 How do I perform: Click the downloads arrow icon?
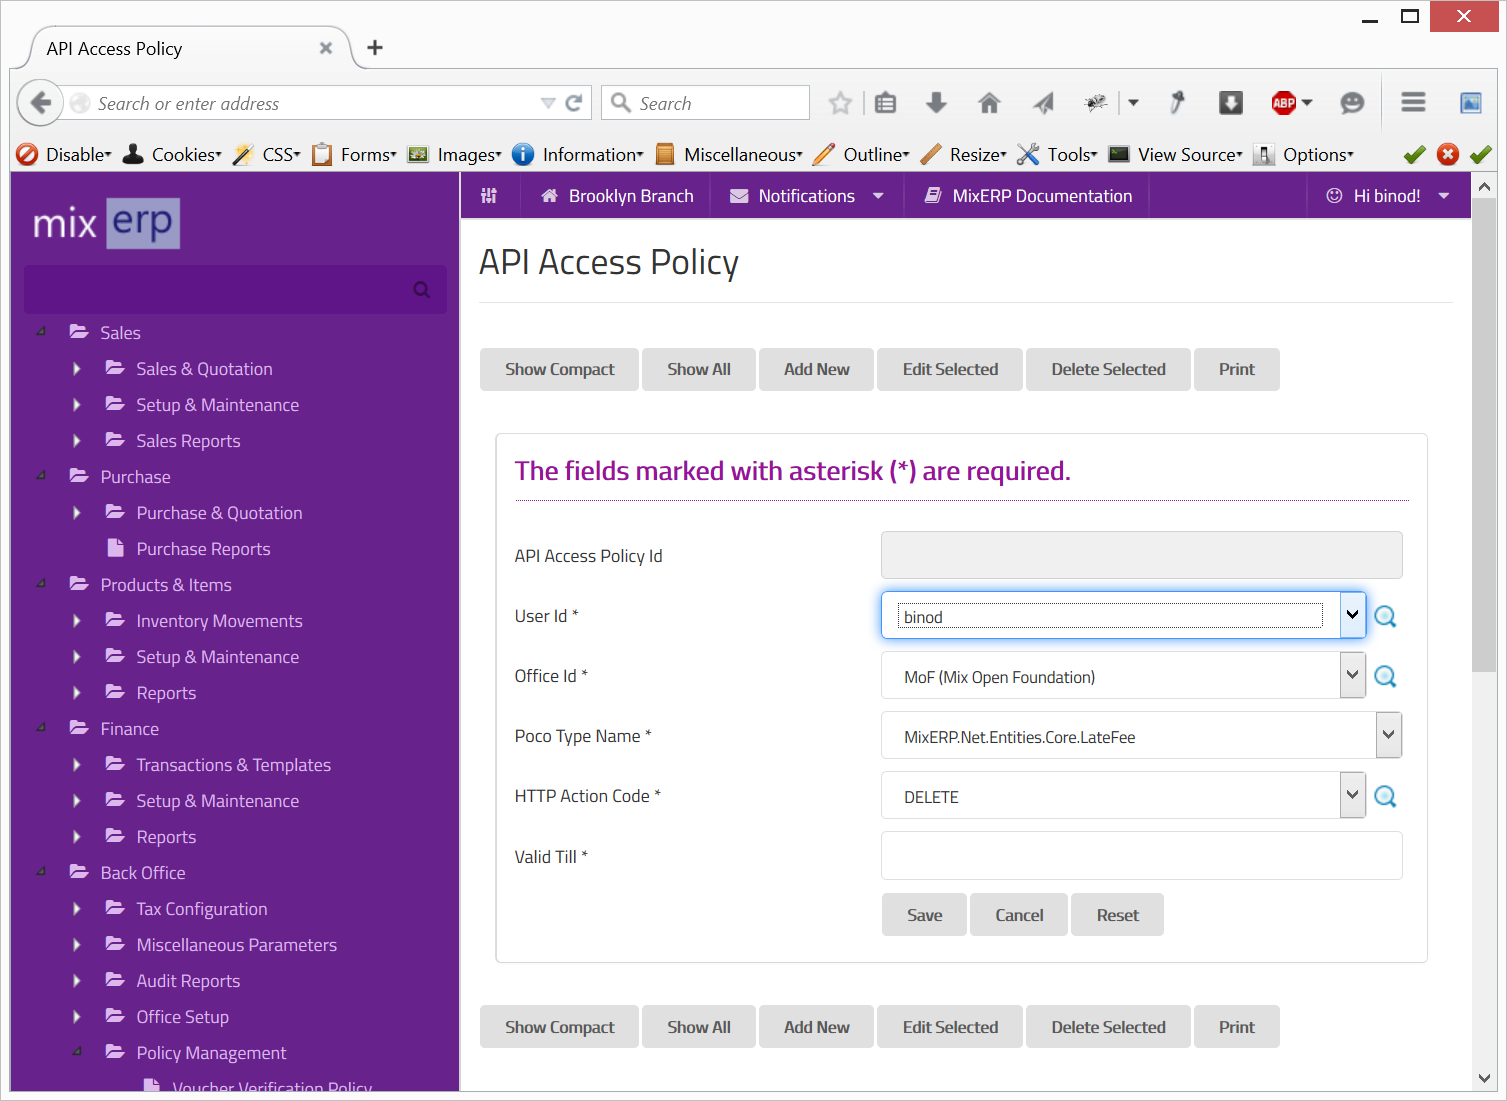pos(936,103)
